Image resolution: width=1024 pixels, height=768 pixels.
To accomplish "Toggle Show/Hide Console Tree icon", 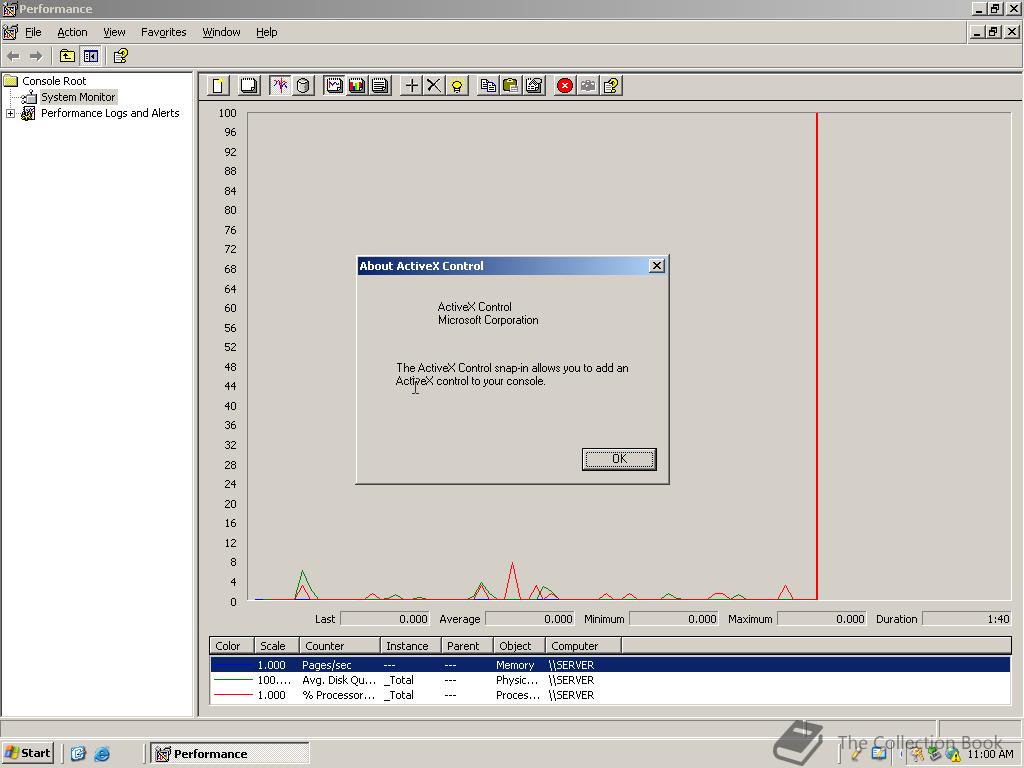I will 90,56.
